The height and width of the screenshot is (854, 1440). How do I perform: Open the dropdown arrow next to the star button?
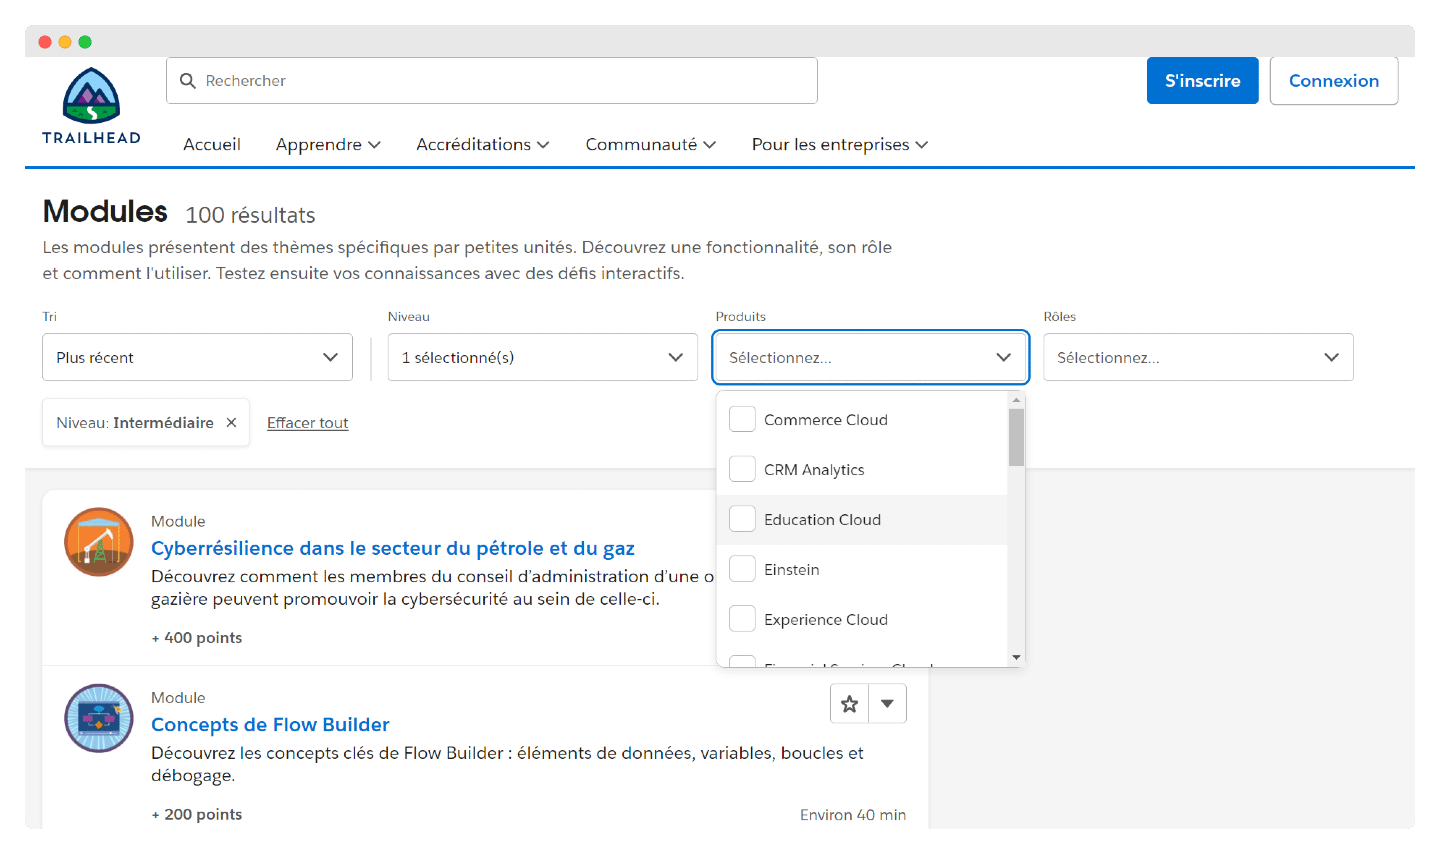tap(888, 704)
